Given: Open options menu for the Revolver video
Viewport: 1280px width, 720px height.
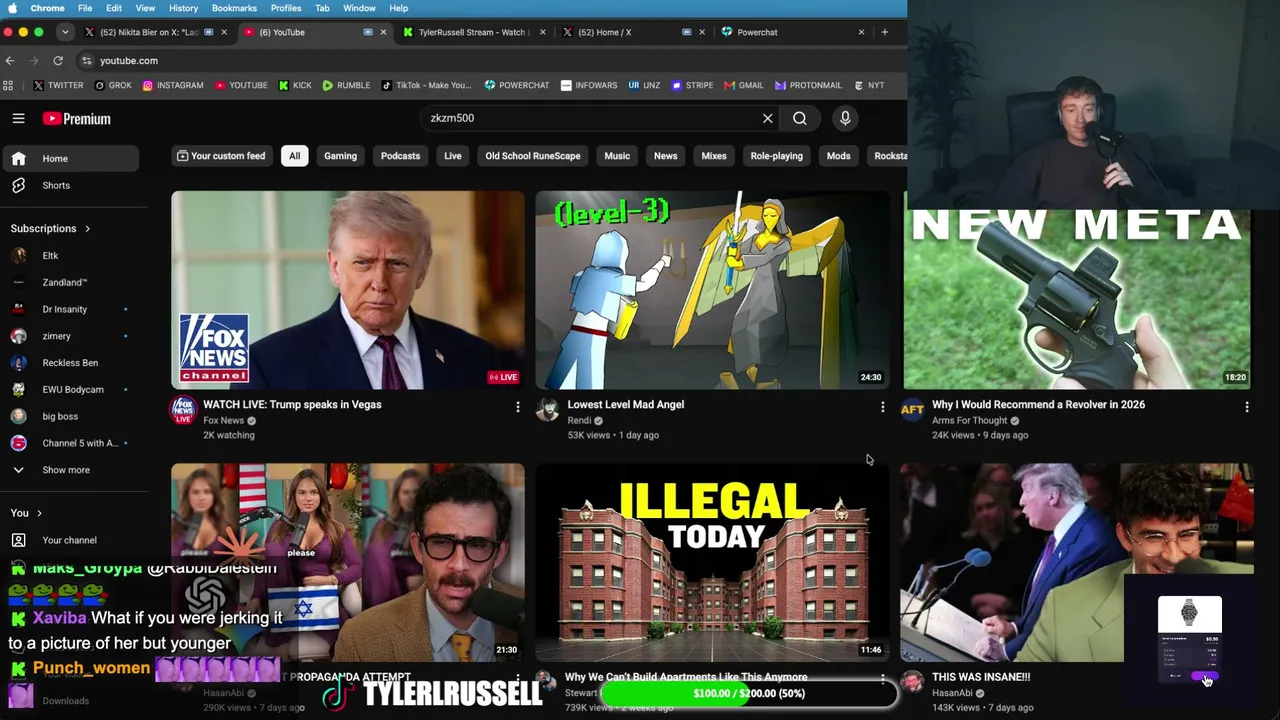Looking at the screenshot, I should (1246, 407).
